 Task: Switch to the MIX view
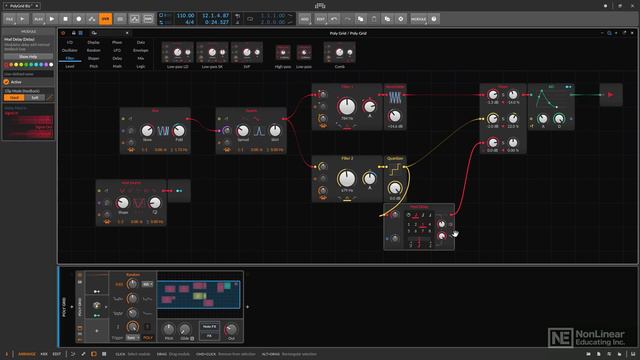tap(44, 354)
